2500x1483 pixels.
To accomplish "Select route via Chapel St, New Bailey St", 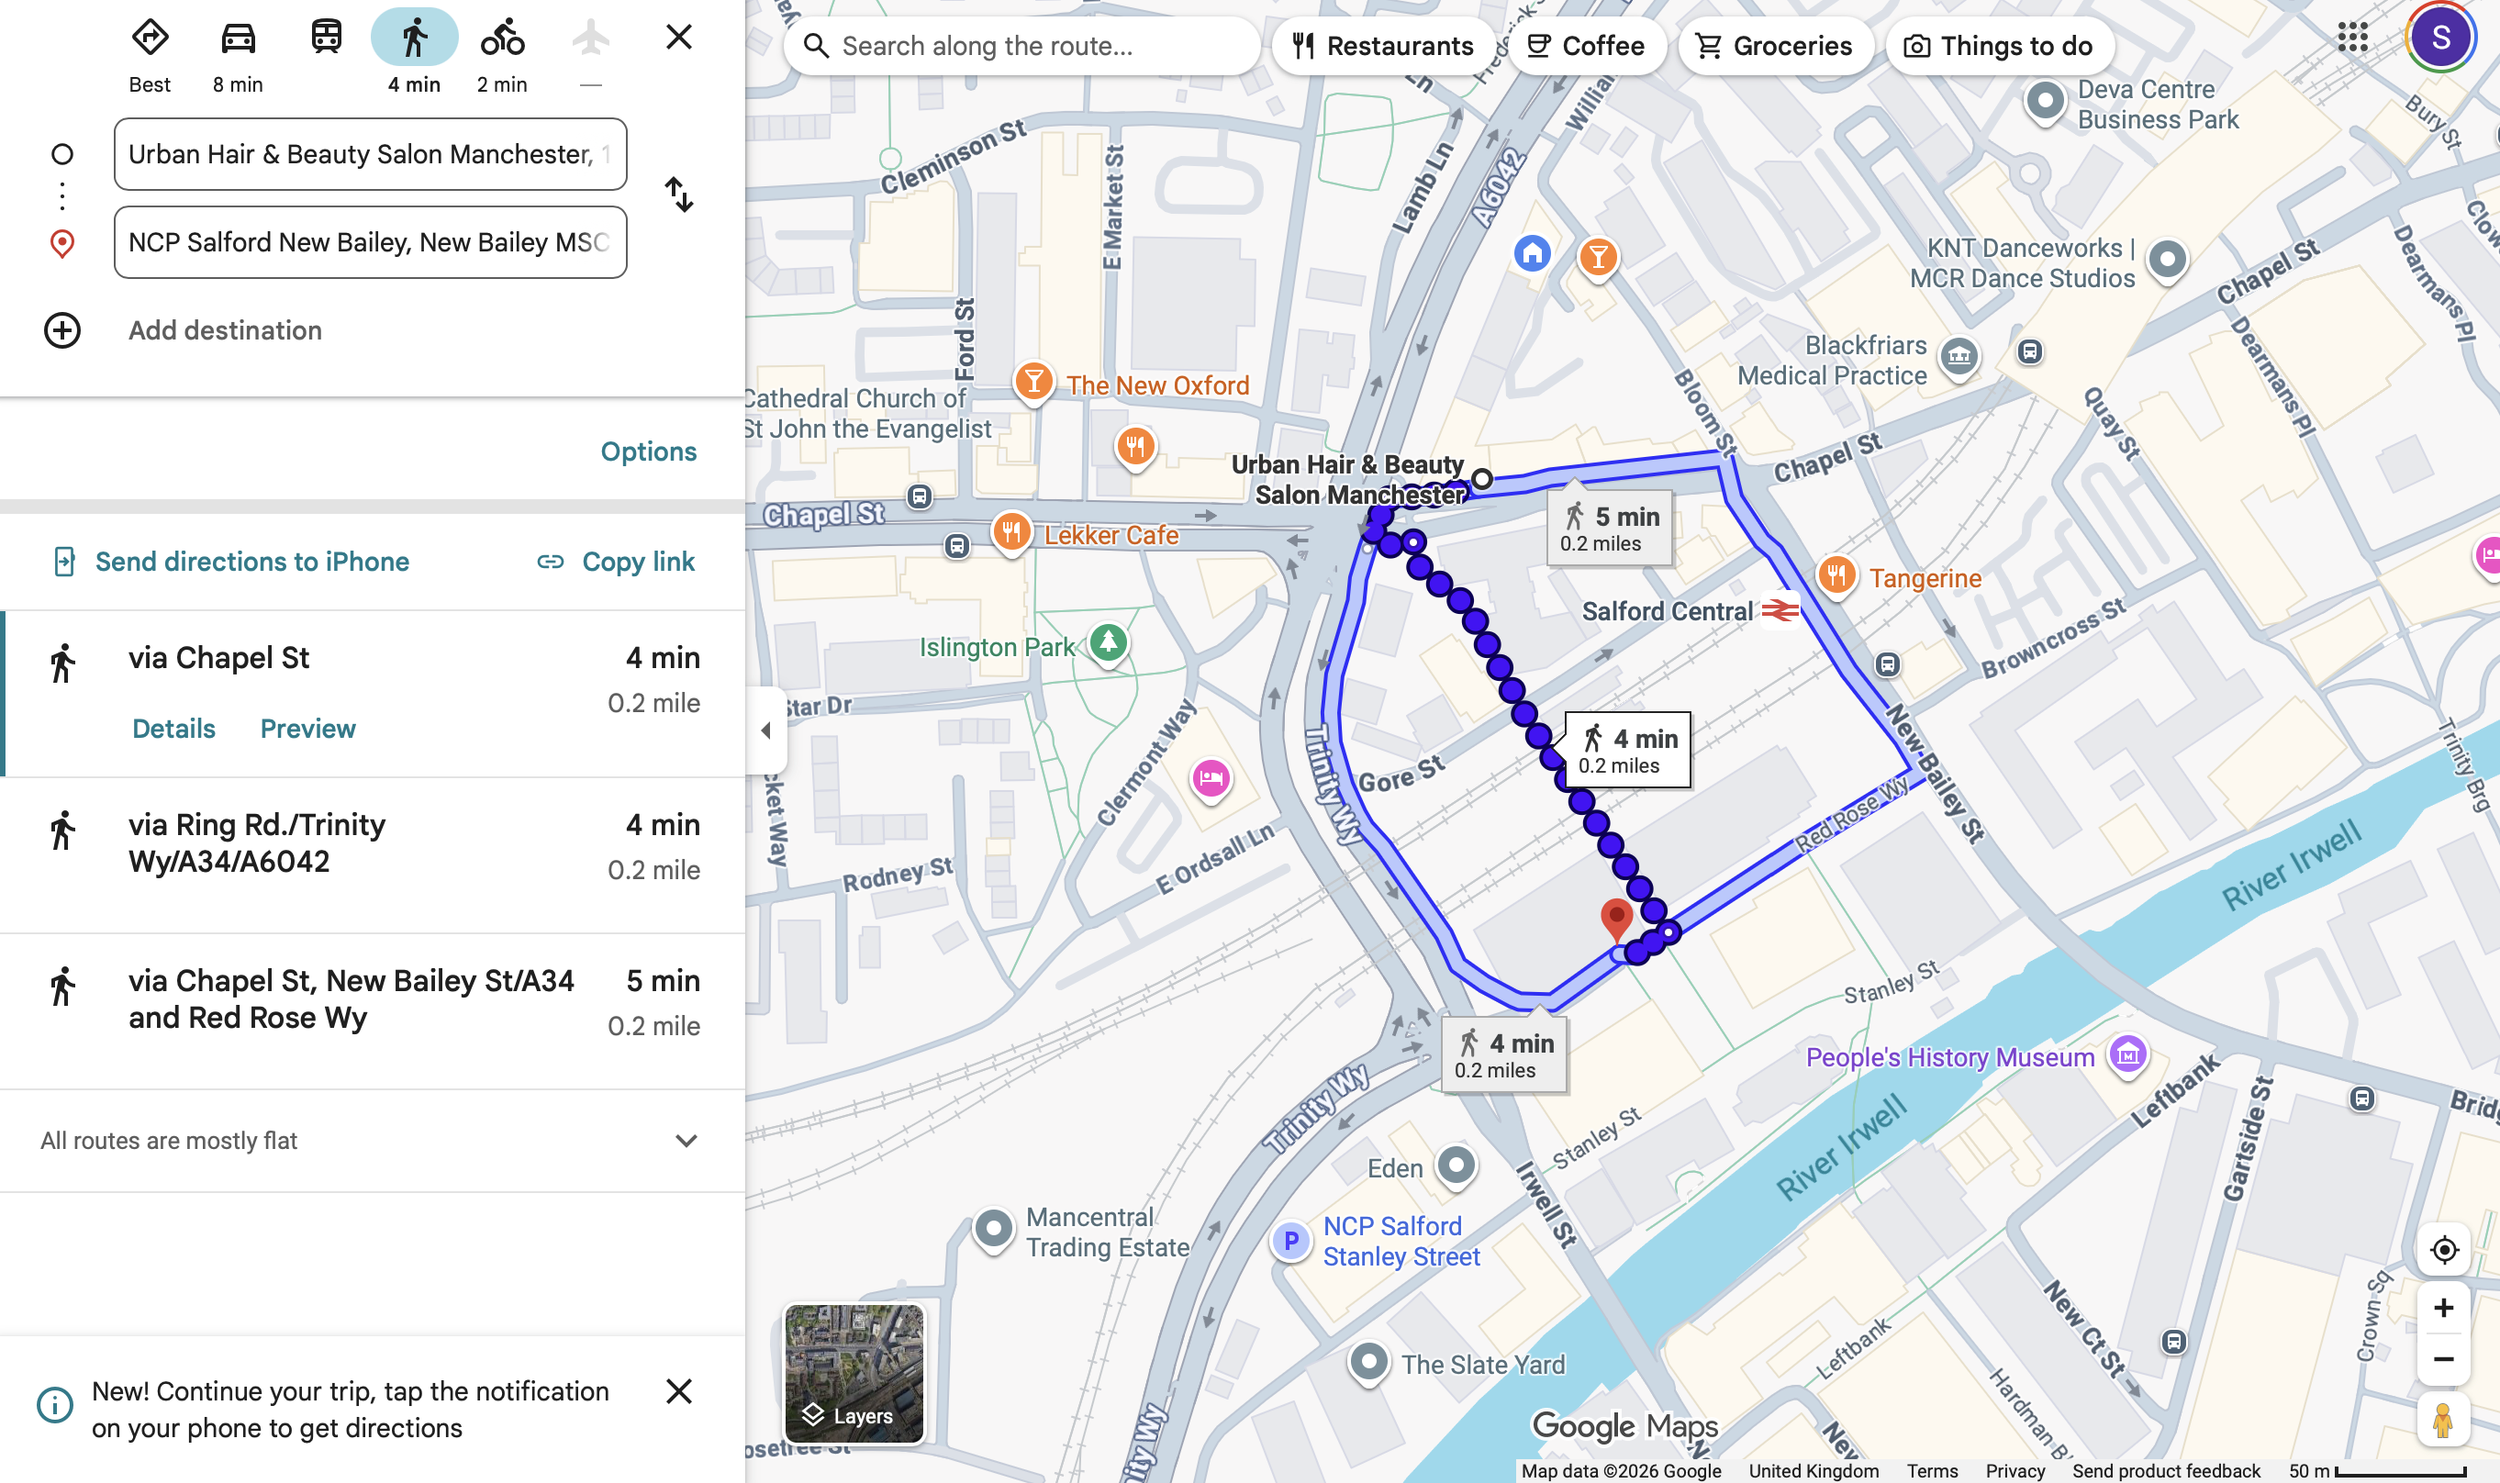I will [x=372, y=1011].
